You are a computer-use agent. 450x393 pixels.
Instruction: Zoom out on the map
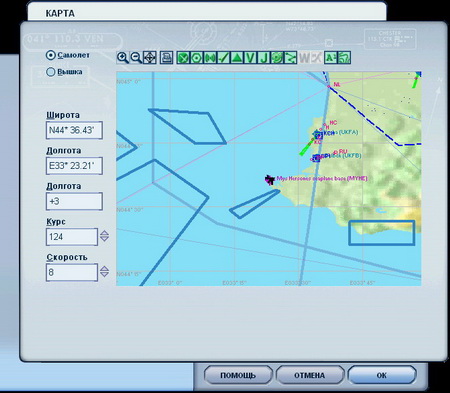[x=136, y=58]
